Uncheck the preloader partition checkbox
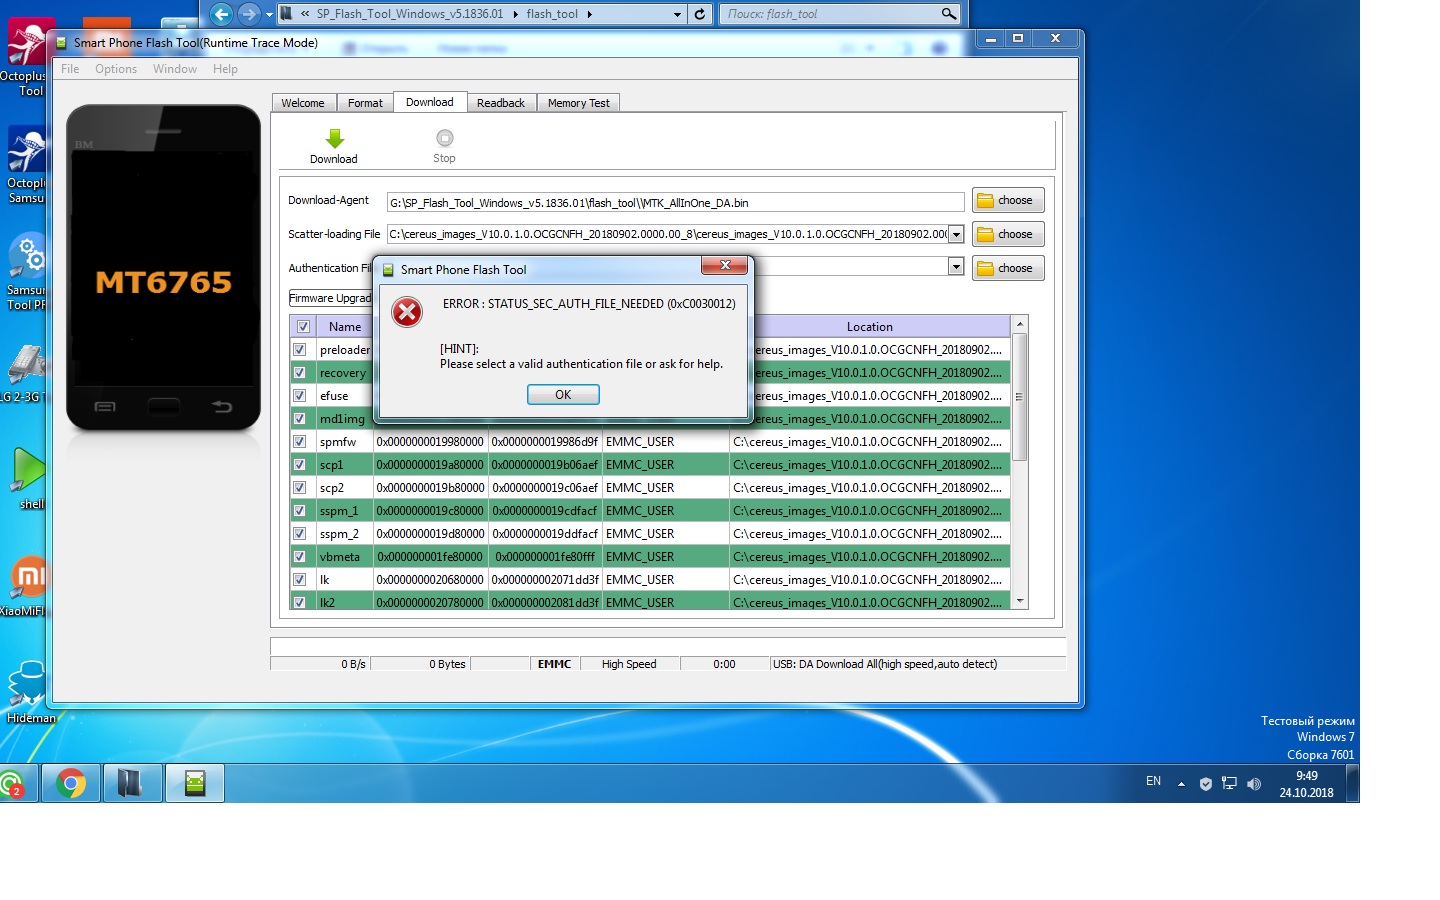Image resolution: width=1440 pixels, height=900 pixels. (x=299, y=350)
